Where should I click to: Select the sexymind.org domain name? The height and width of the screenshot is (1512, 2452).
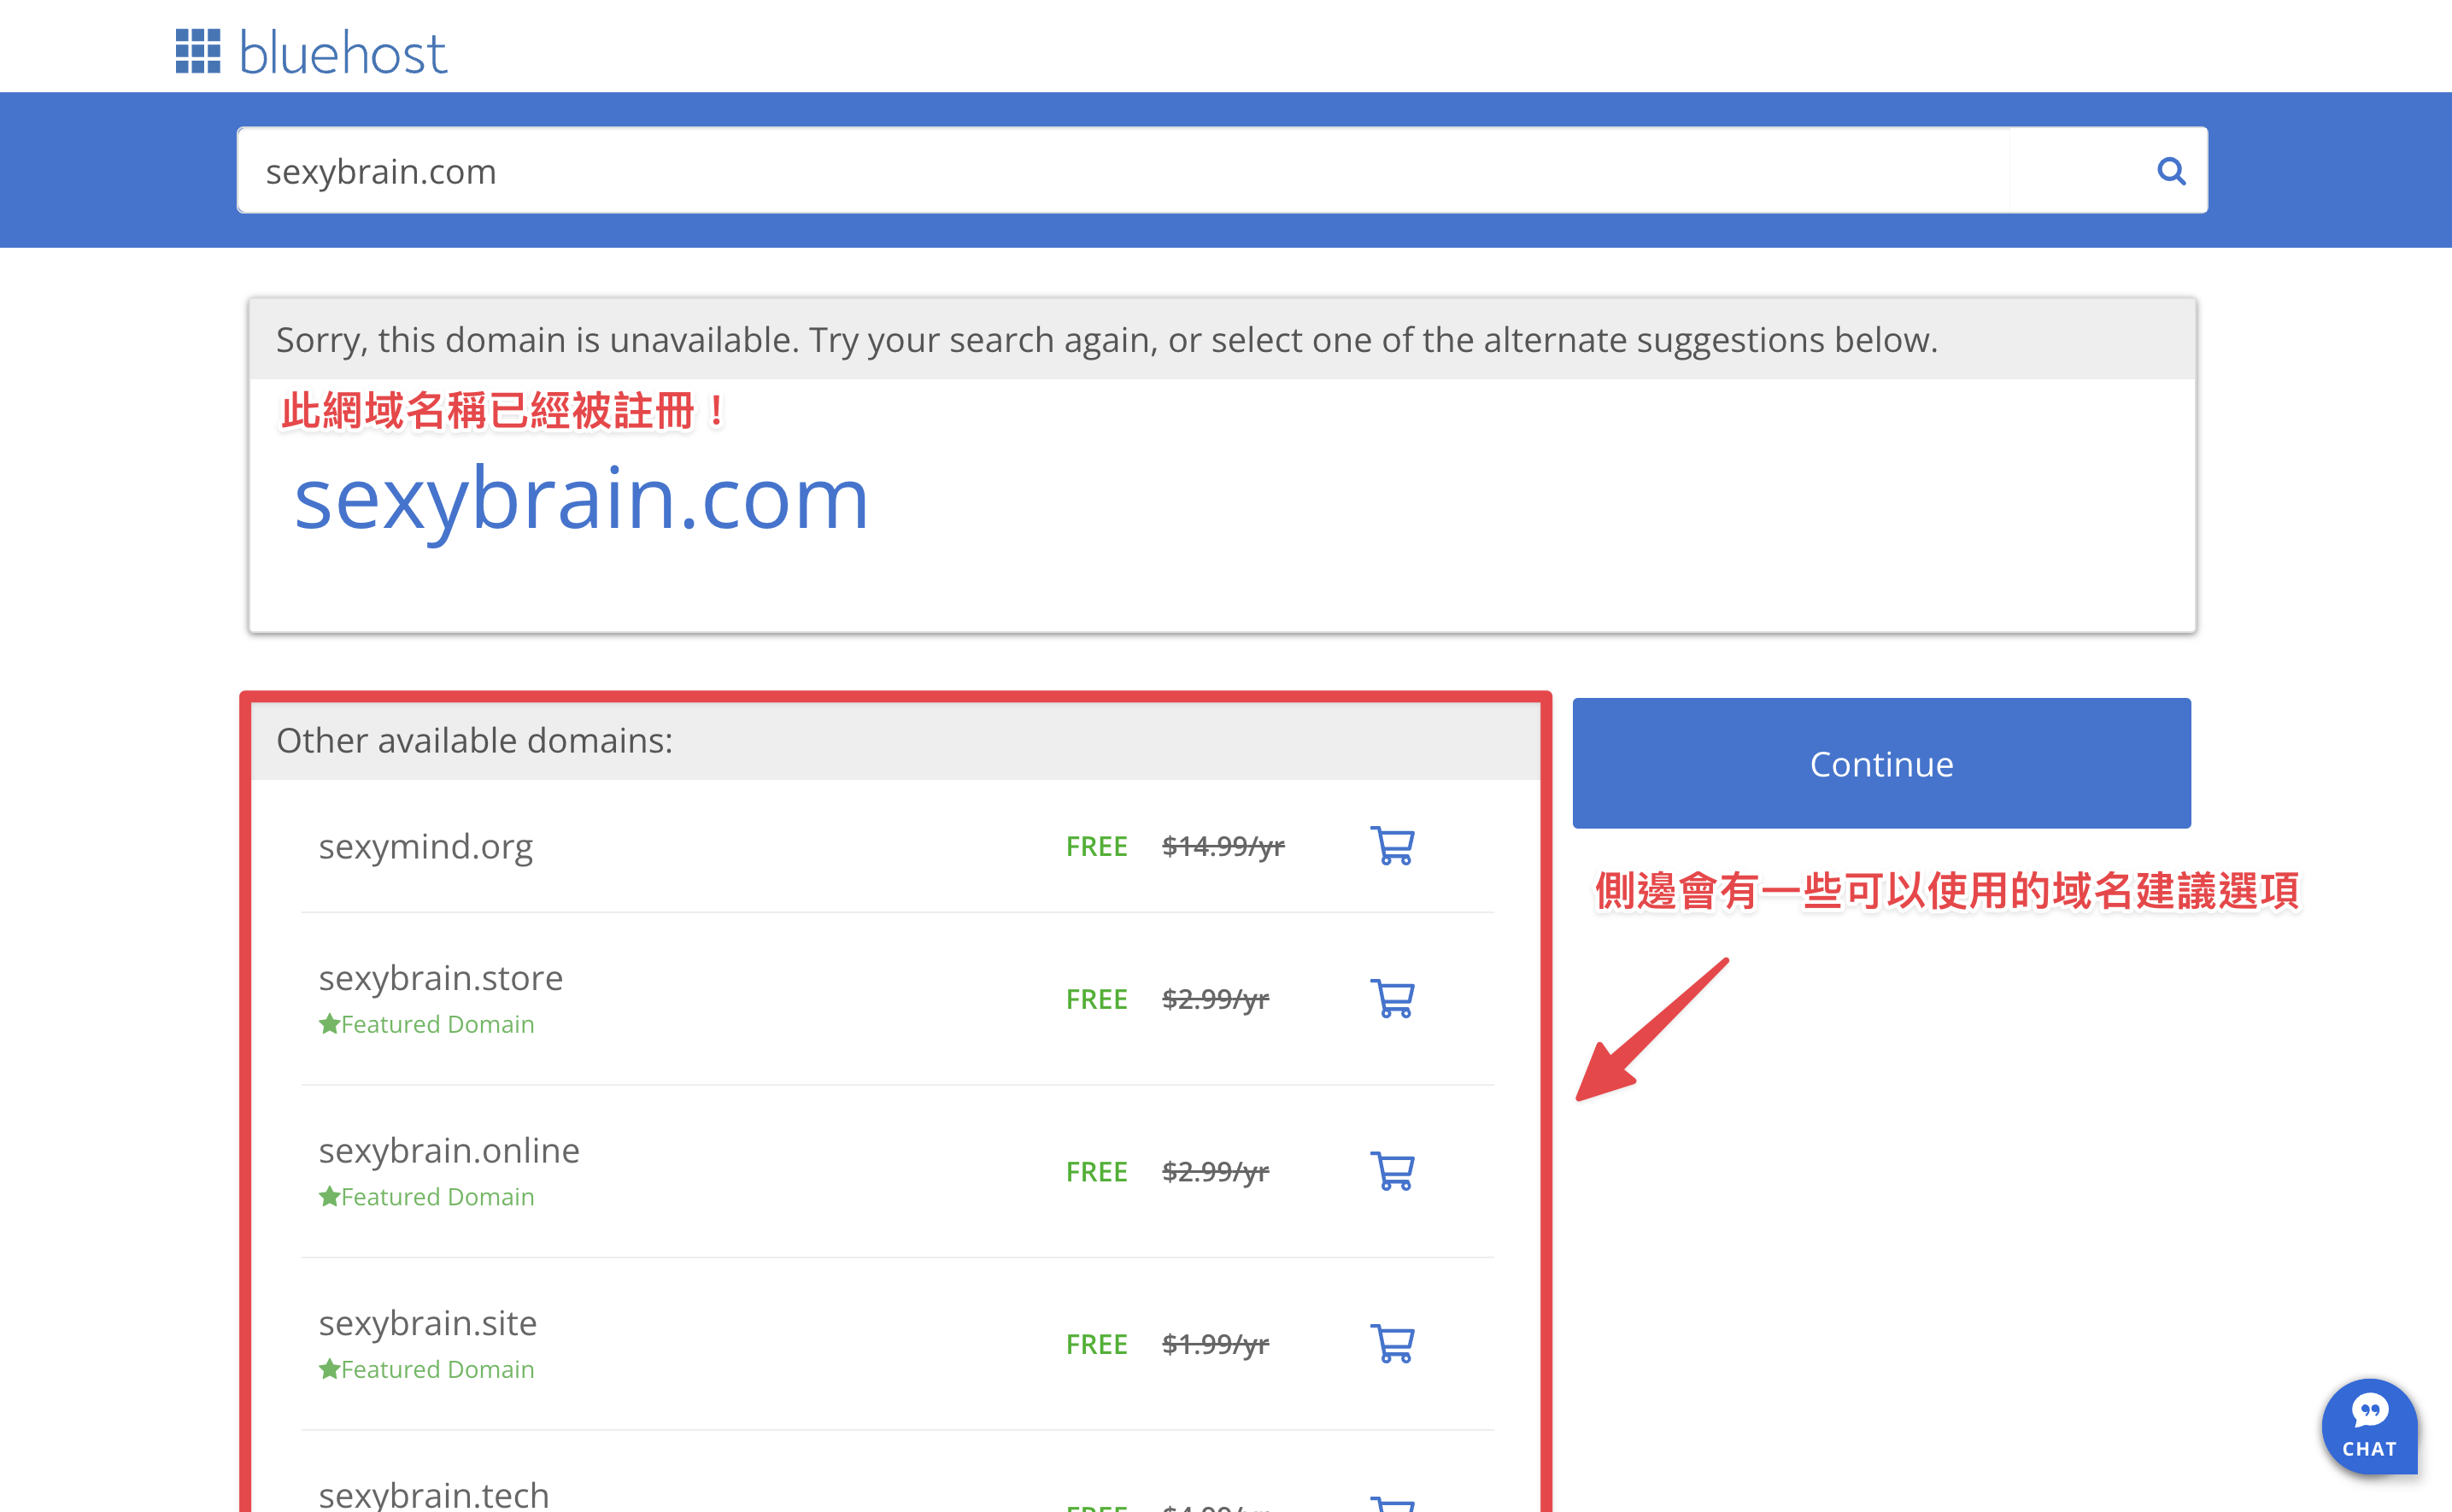click(425, 846)
